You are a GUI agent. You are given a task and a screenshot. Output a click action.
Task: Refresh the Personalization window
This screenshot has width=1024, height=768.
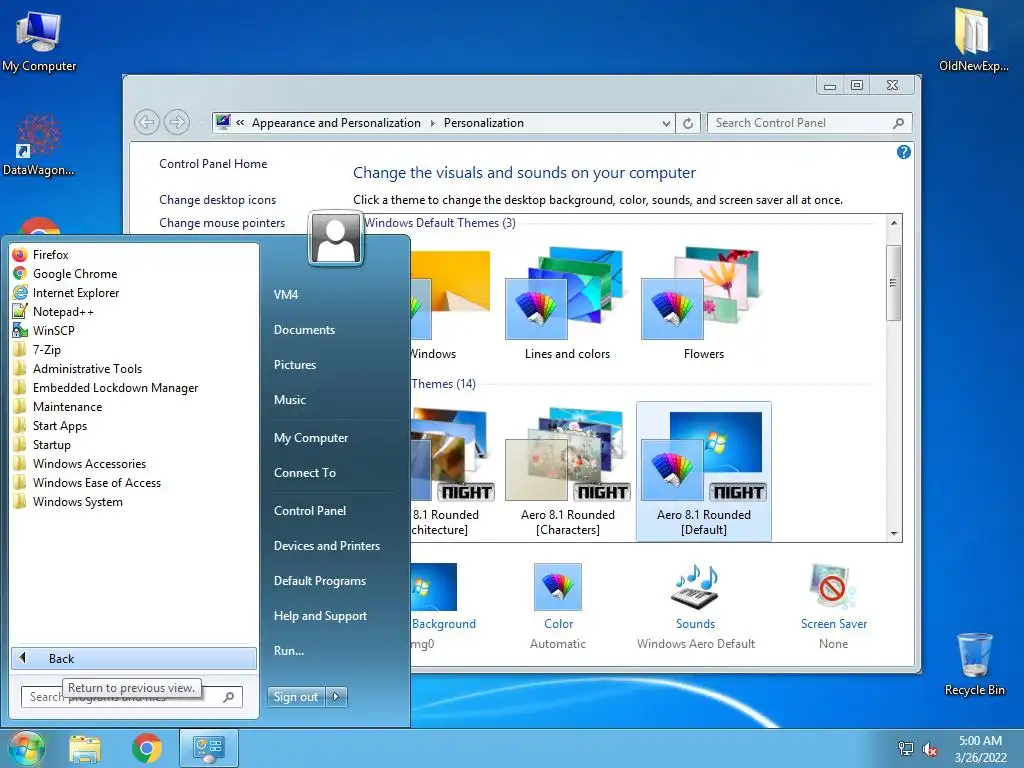point(688,123)
